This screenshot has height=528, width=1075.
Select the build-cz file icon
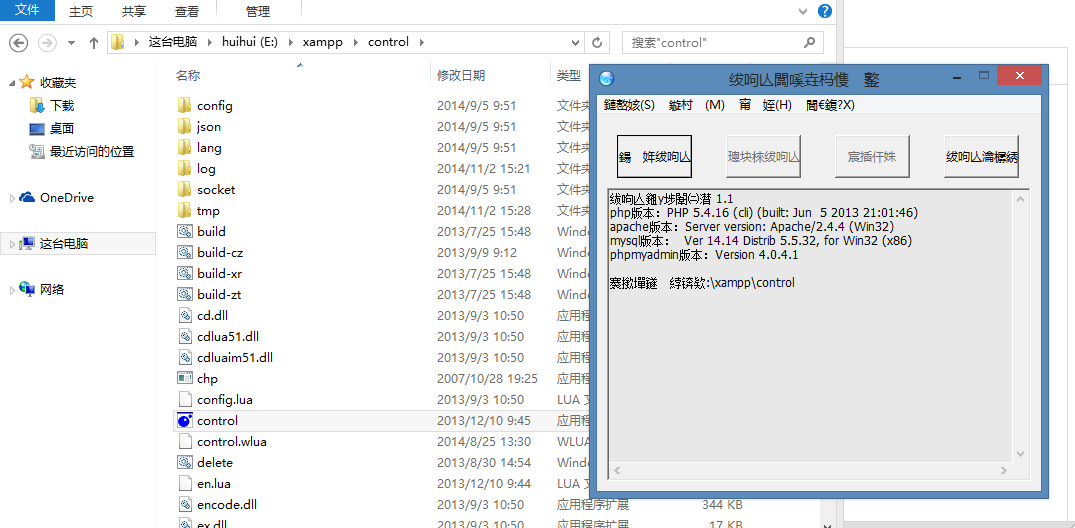(184, 252)
